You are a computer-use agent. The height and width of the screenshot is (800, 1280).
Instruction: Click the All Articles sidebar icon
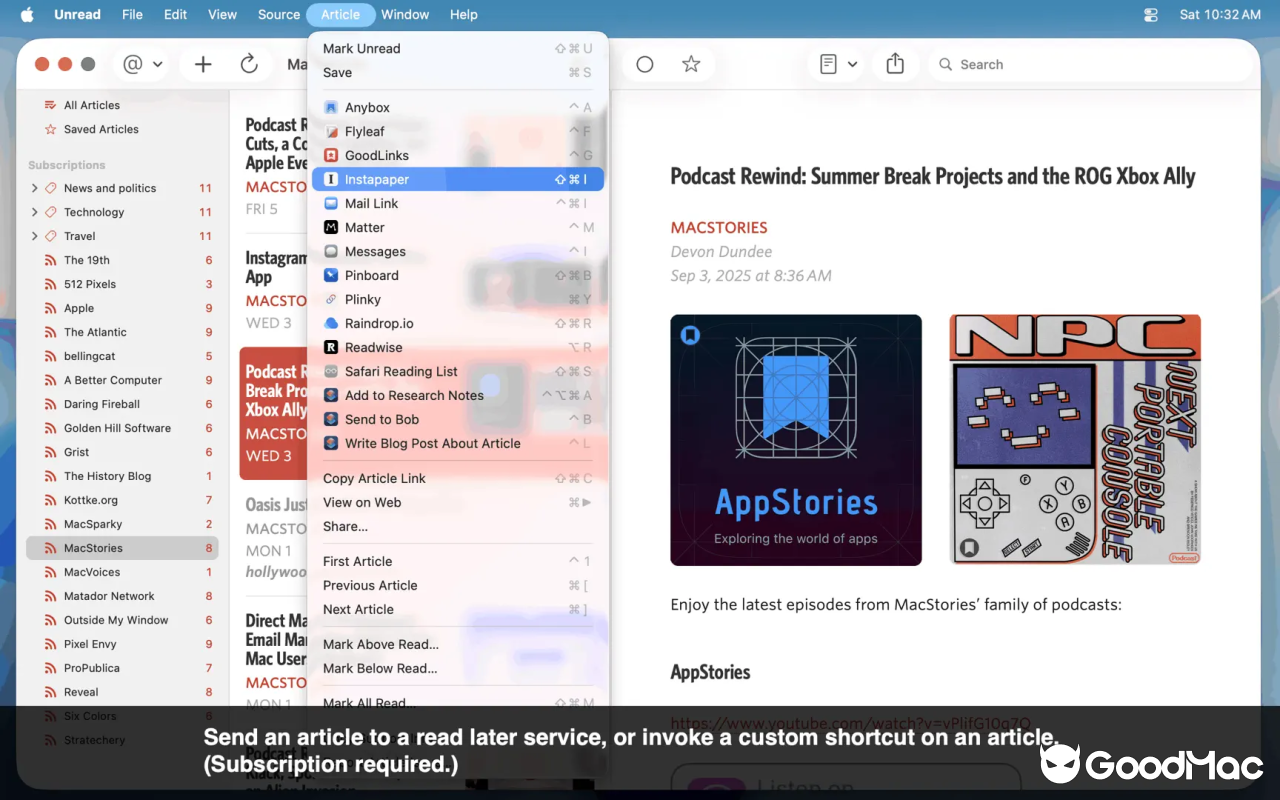51,105
